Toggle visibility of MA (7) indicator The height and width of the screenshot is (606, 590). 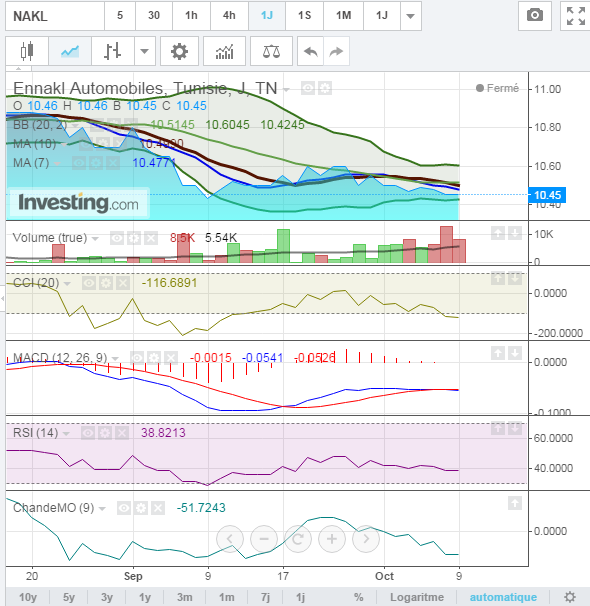click(79, 163)
